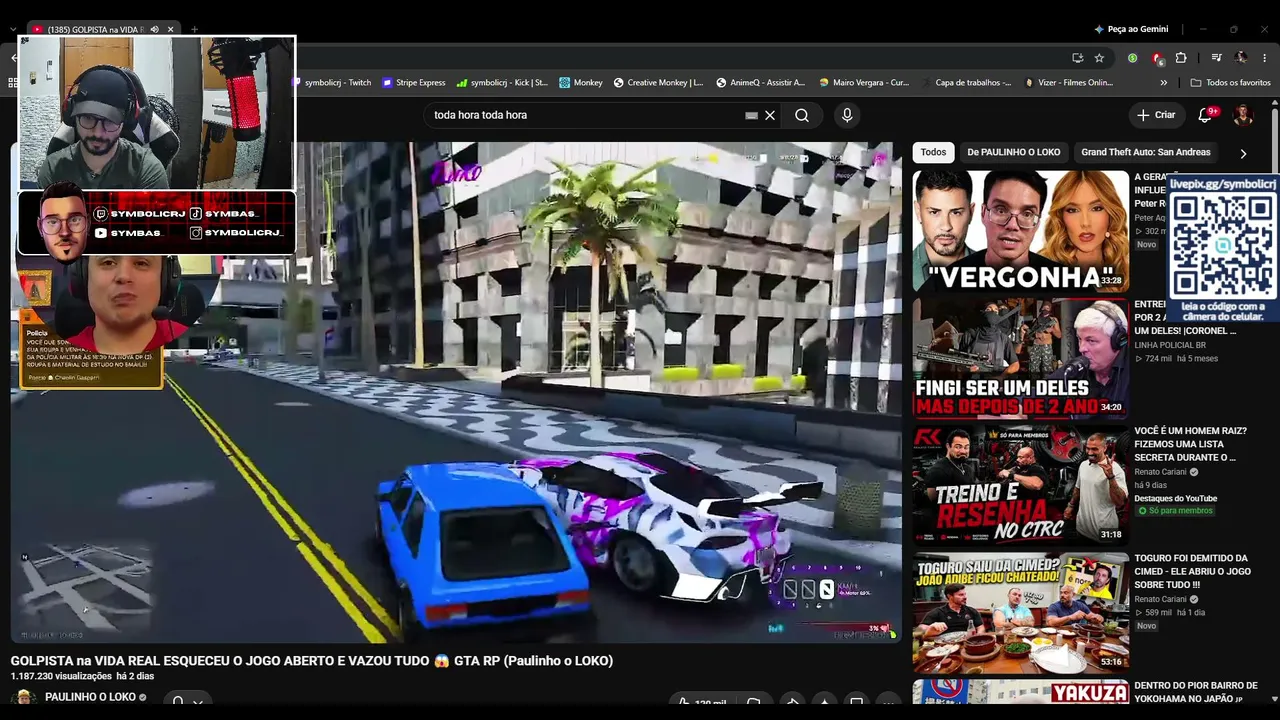Click the video title GOLPISTA na VIDA REAL
This screenshot has width=1280, height=720.
pos(312,661)
